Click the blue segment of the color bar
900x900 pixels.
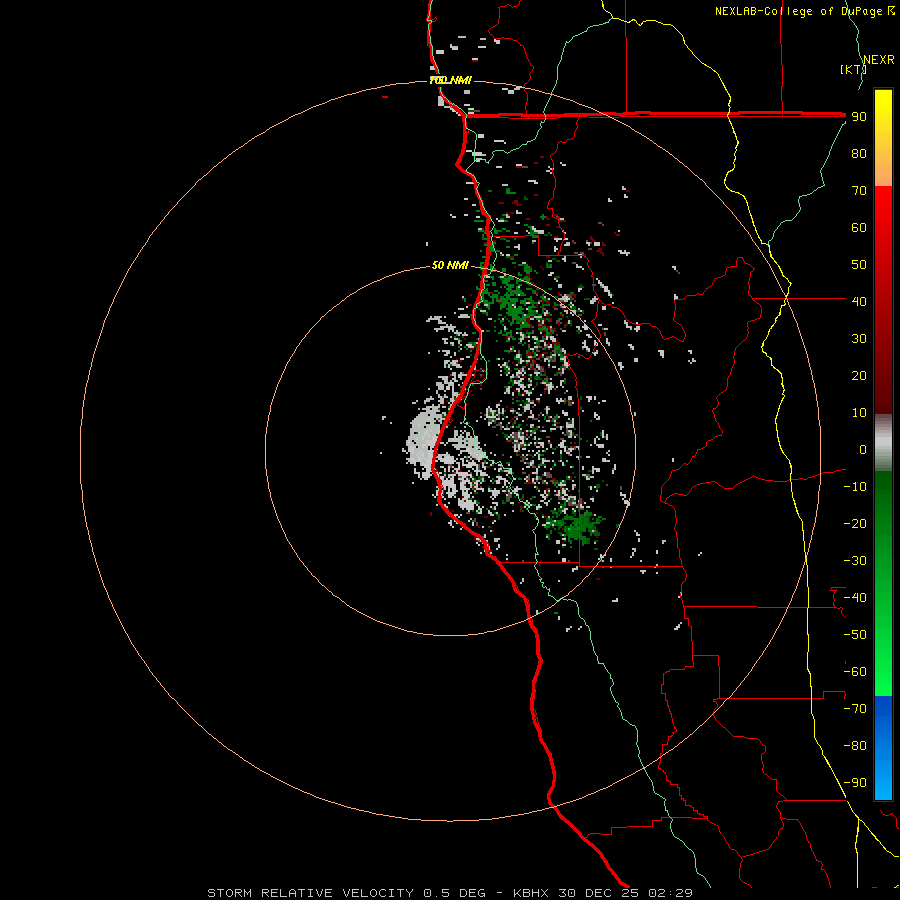[883, 747]
